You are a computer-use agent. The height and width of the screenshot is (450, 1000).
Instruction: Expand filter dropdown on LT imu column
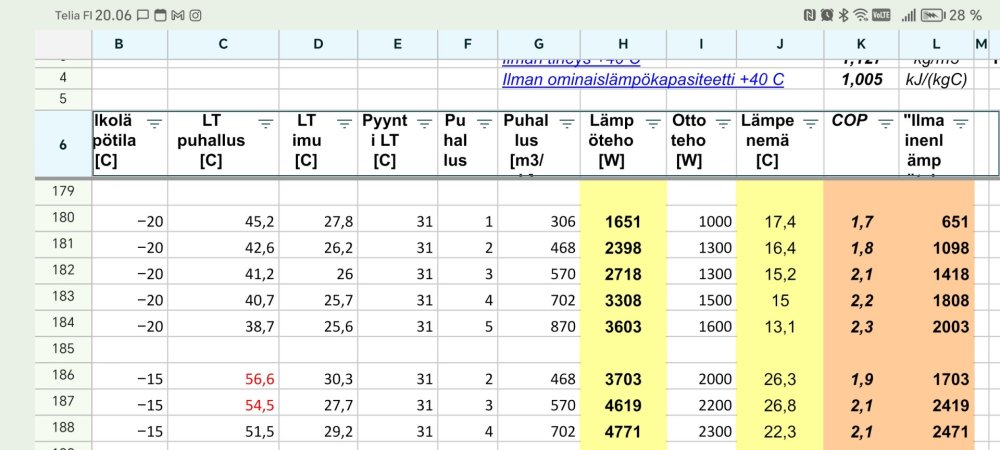344,123
